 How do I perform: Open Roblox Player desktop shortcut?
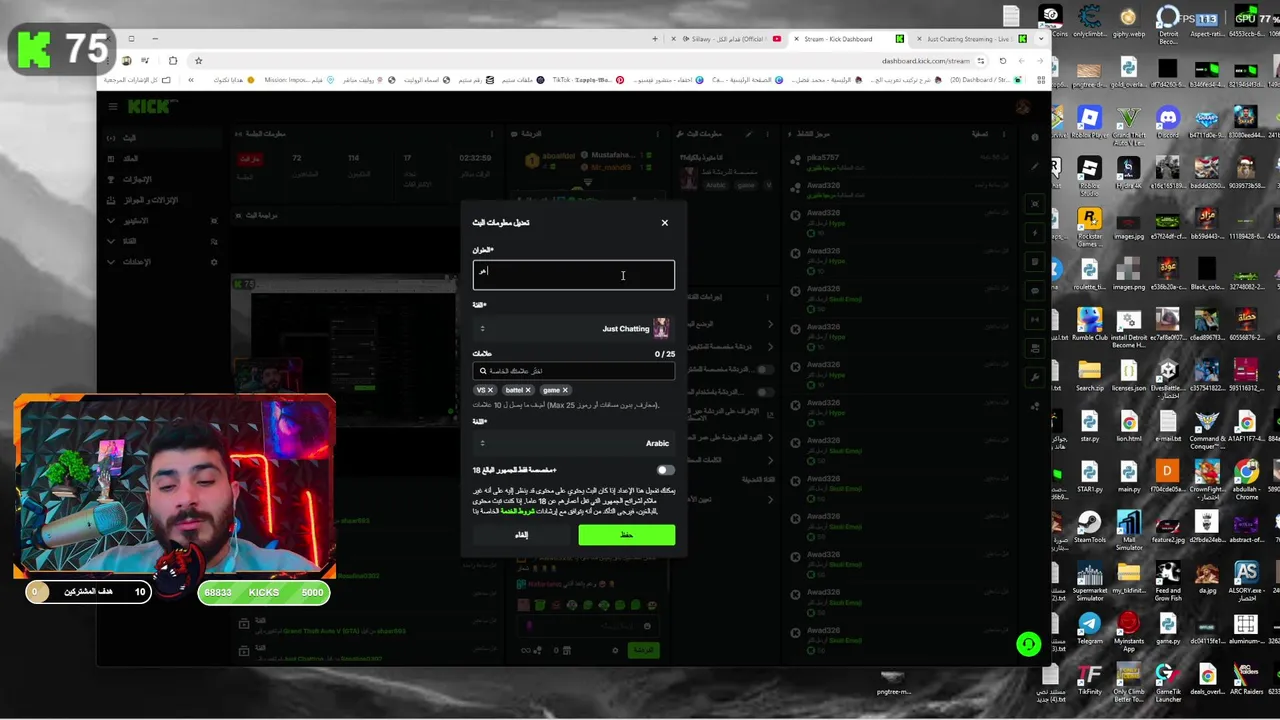pos(1090,123)
